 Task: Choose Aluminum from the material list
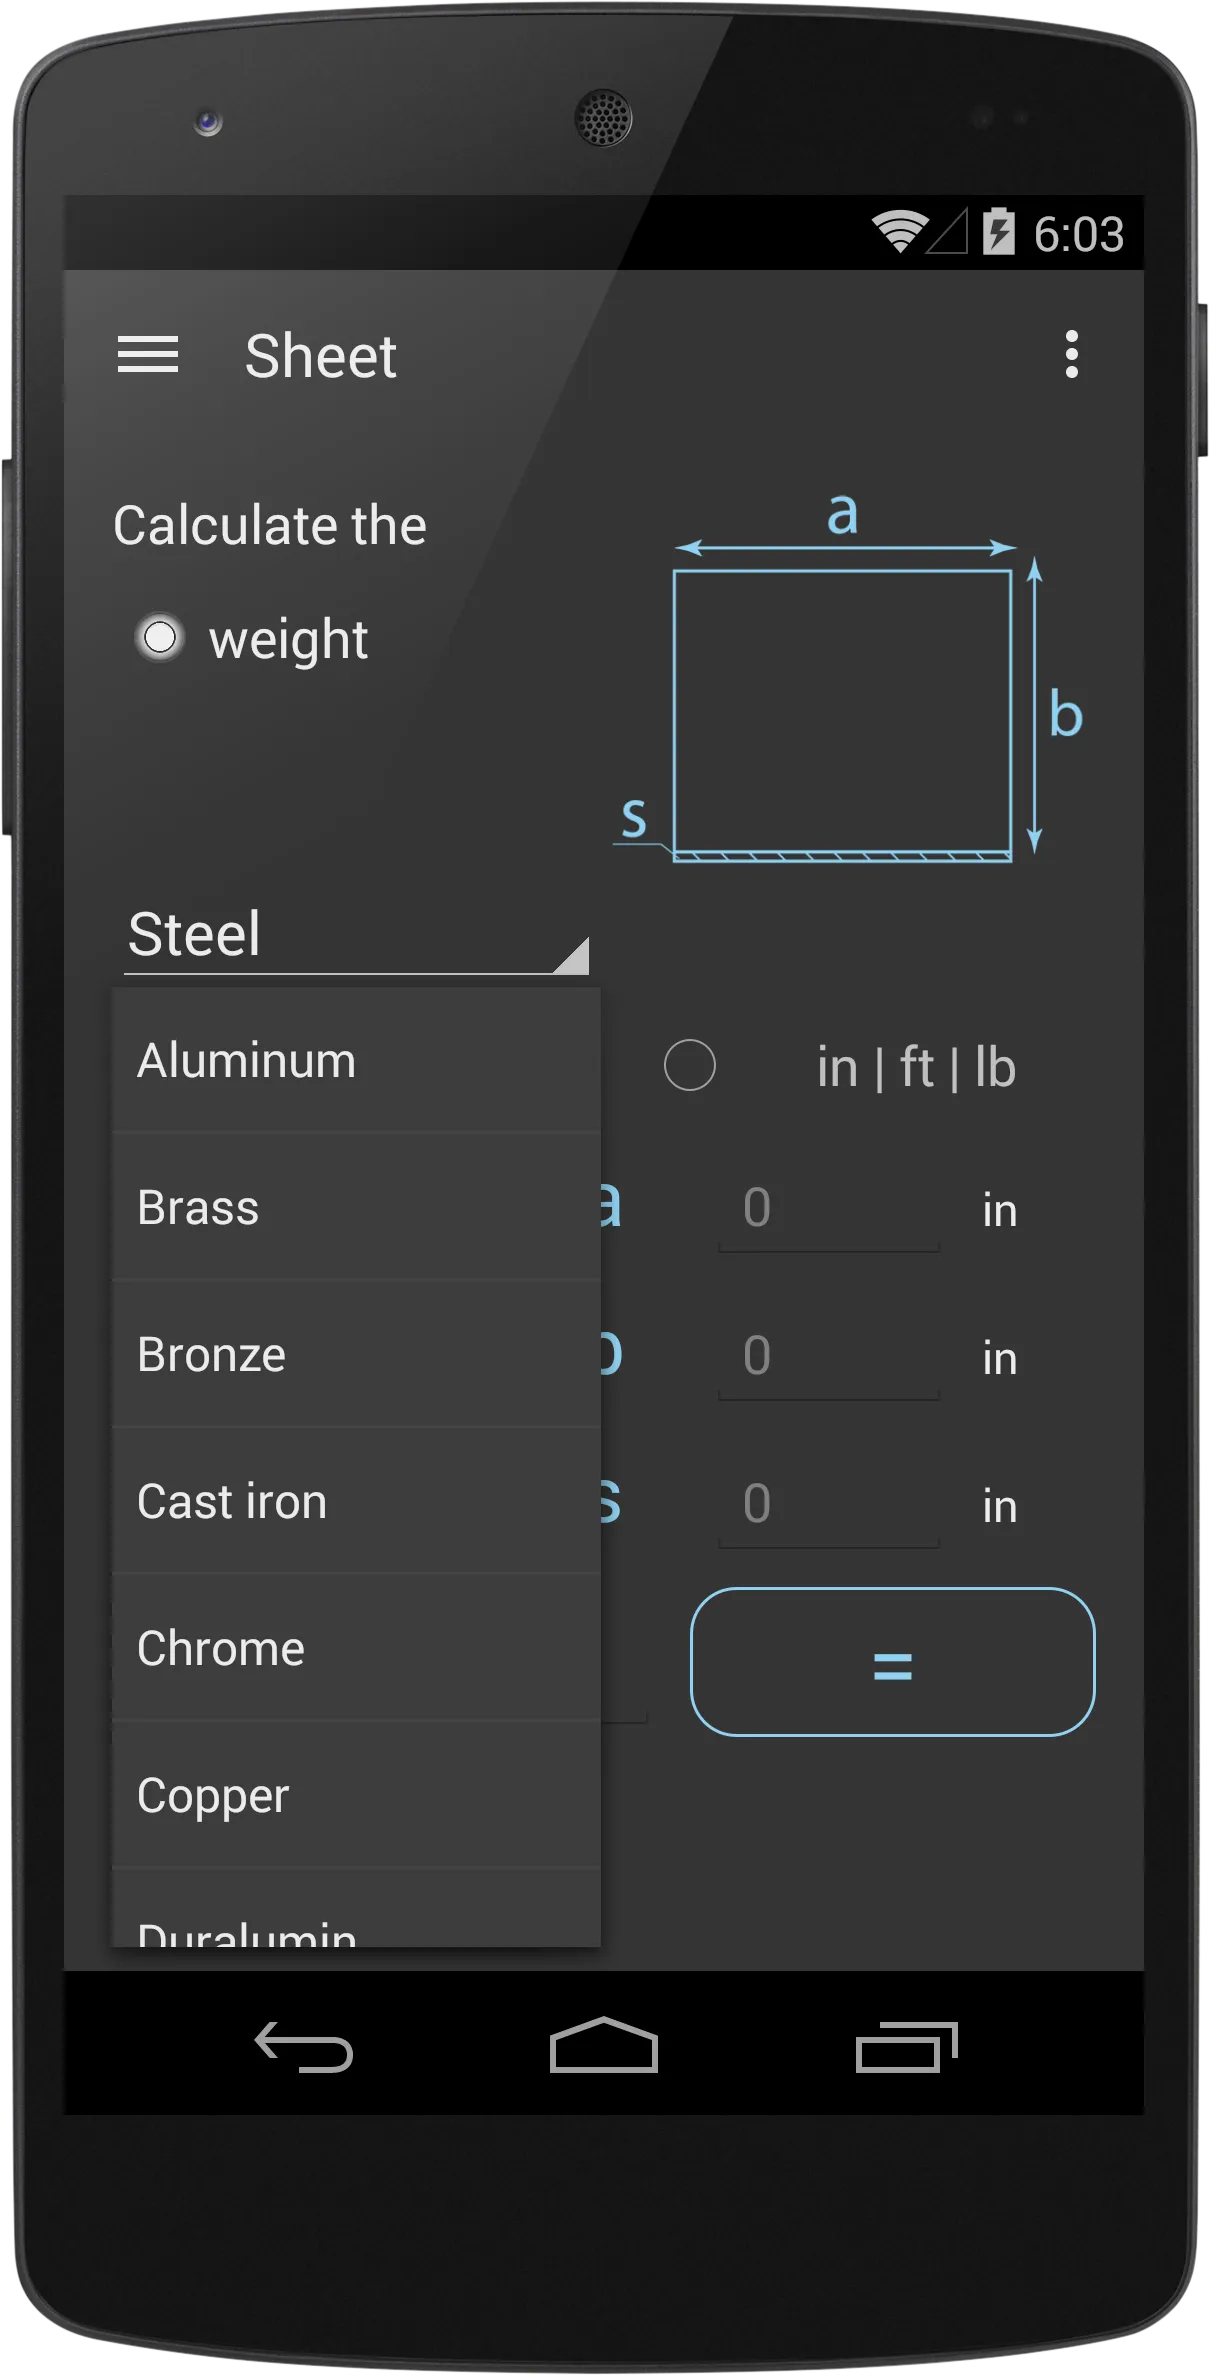tap(356, 1060)
